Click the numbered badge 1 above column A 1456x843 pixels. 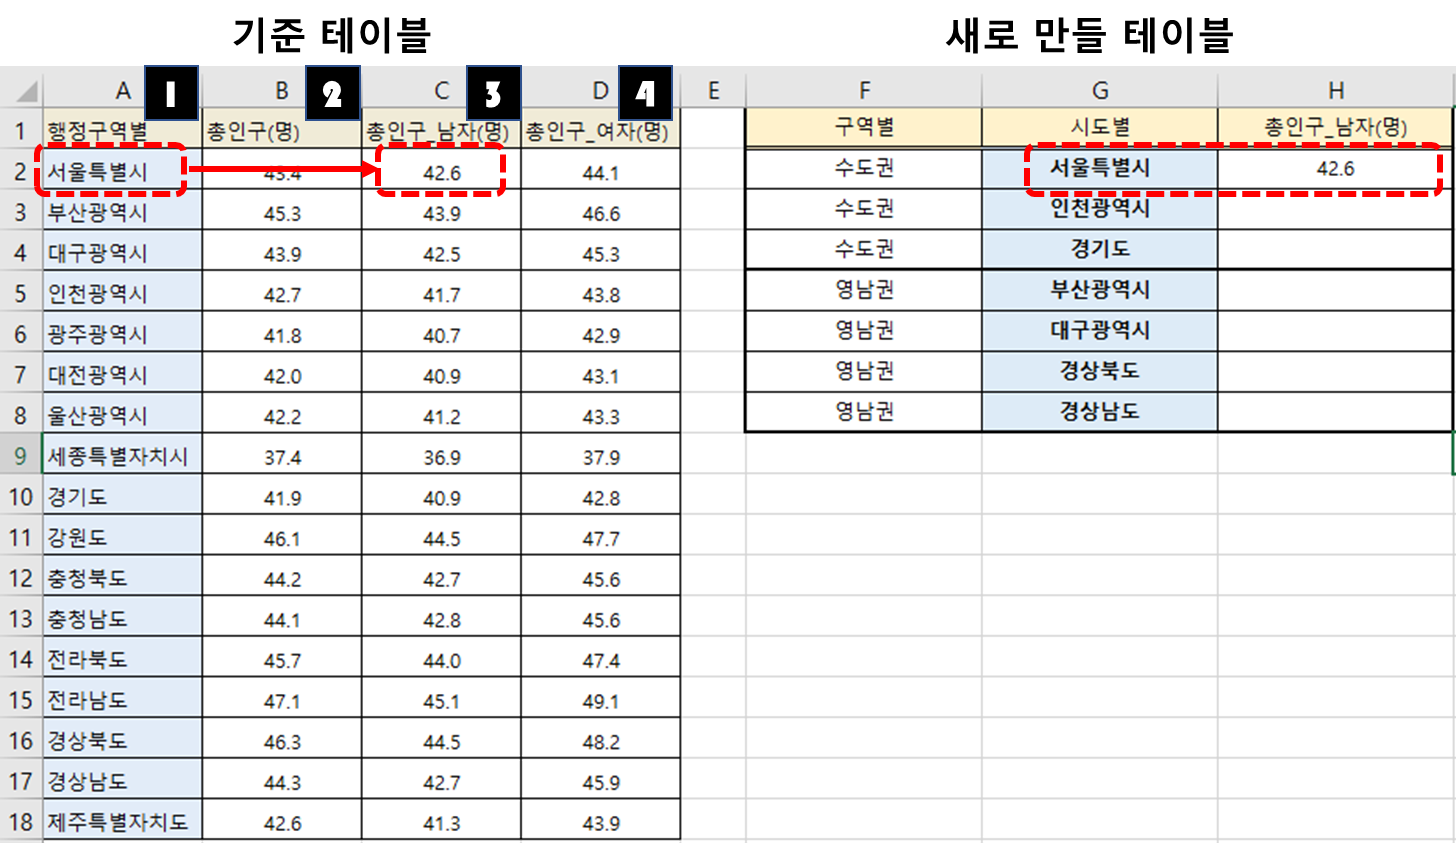pyautogui.click(x=171, y=92)
